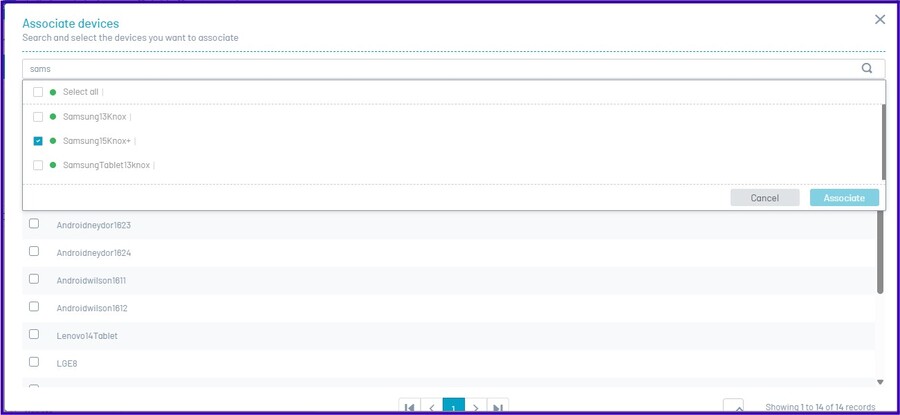The width and height of the screenshot is (900, 415).
Task: Select the Androidneydor1823 row checkbox
Action: [x=34, y=224]
